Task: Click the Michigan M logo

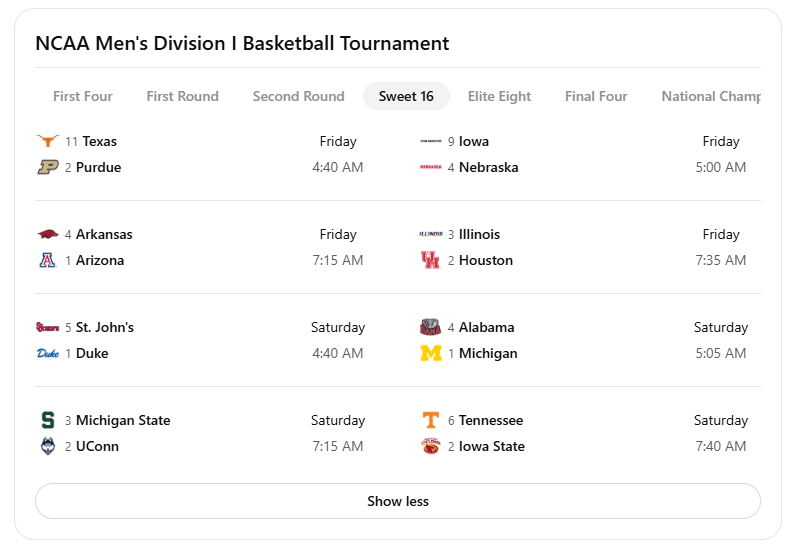Action: click(x=430, y=353)
